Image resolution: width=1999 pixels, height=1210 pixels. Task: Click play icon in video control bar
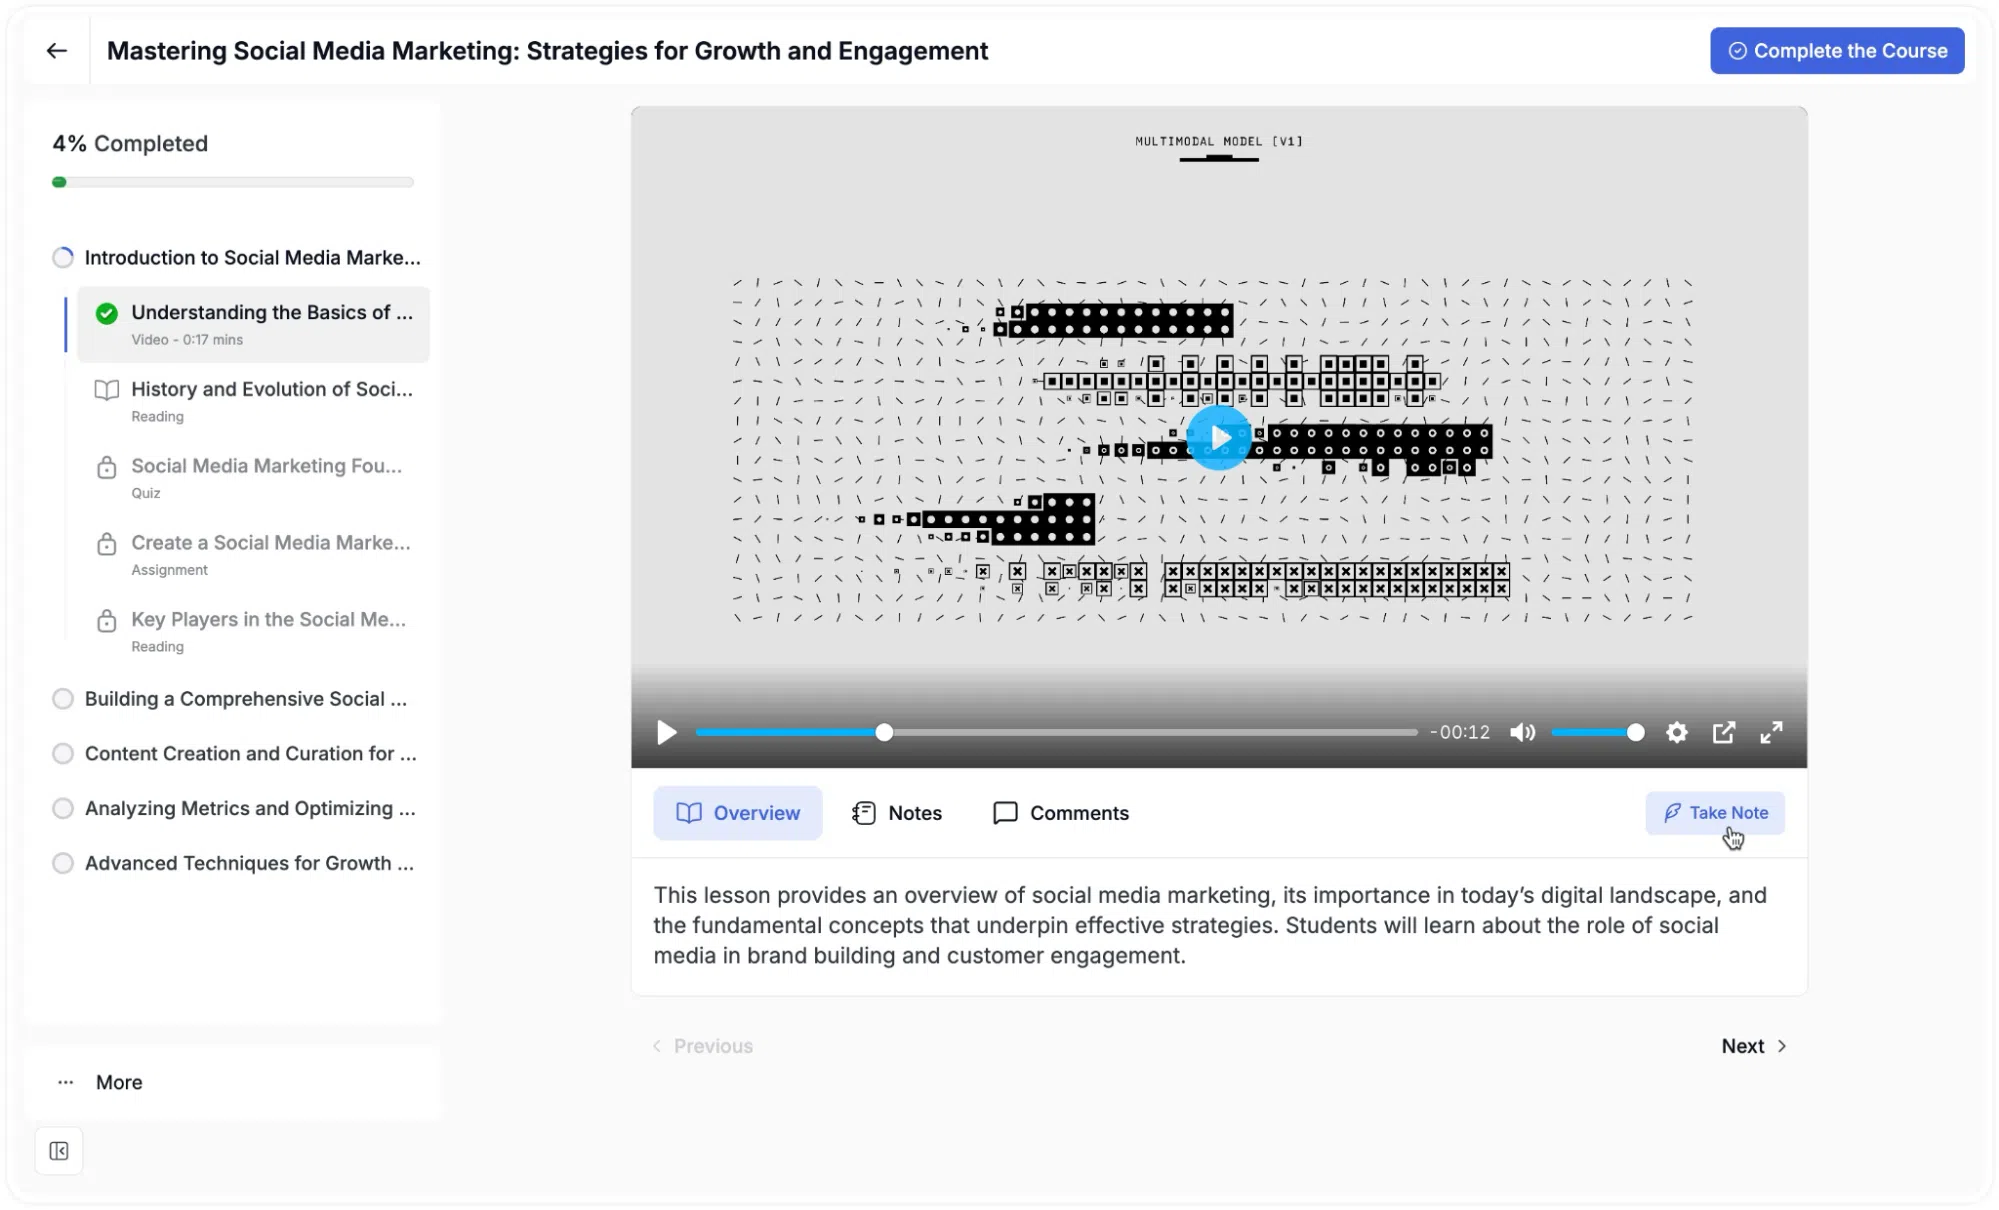click(666, 732)
